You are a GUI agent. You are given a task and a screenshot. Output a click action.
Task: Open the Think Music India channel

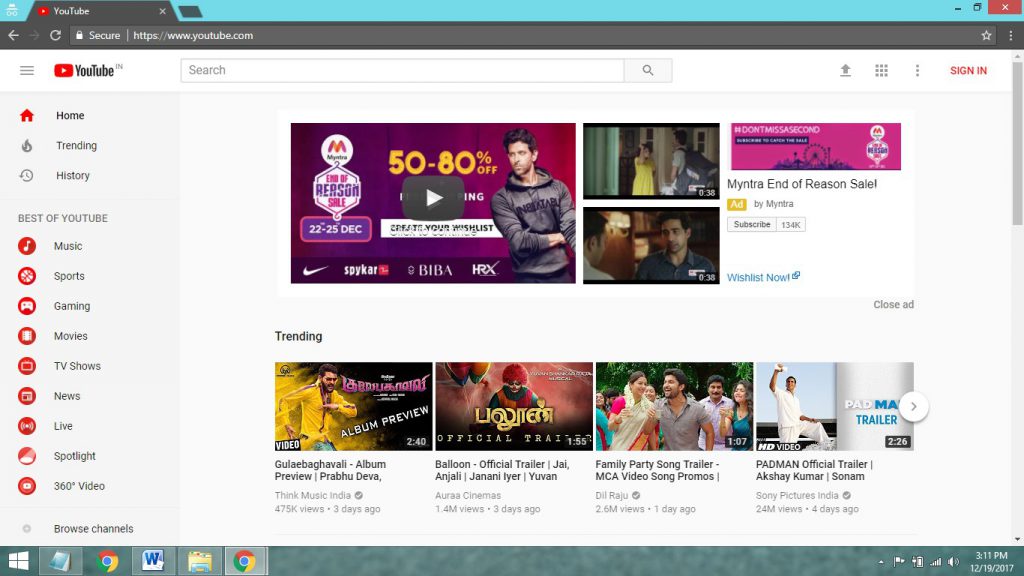point(313,496)
